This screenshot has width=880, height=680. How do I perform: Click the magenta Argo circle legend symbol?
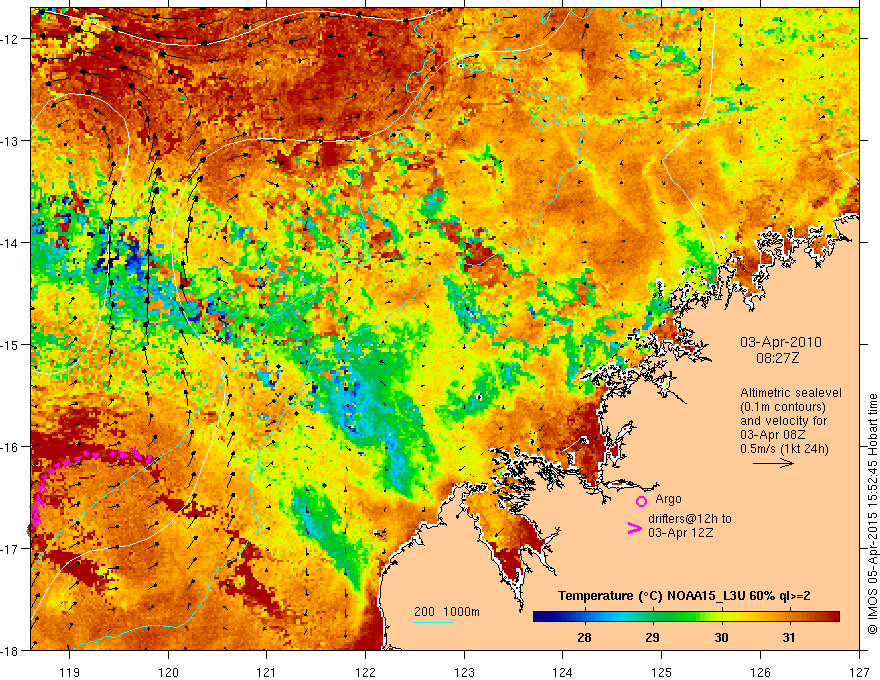641,501
